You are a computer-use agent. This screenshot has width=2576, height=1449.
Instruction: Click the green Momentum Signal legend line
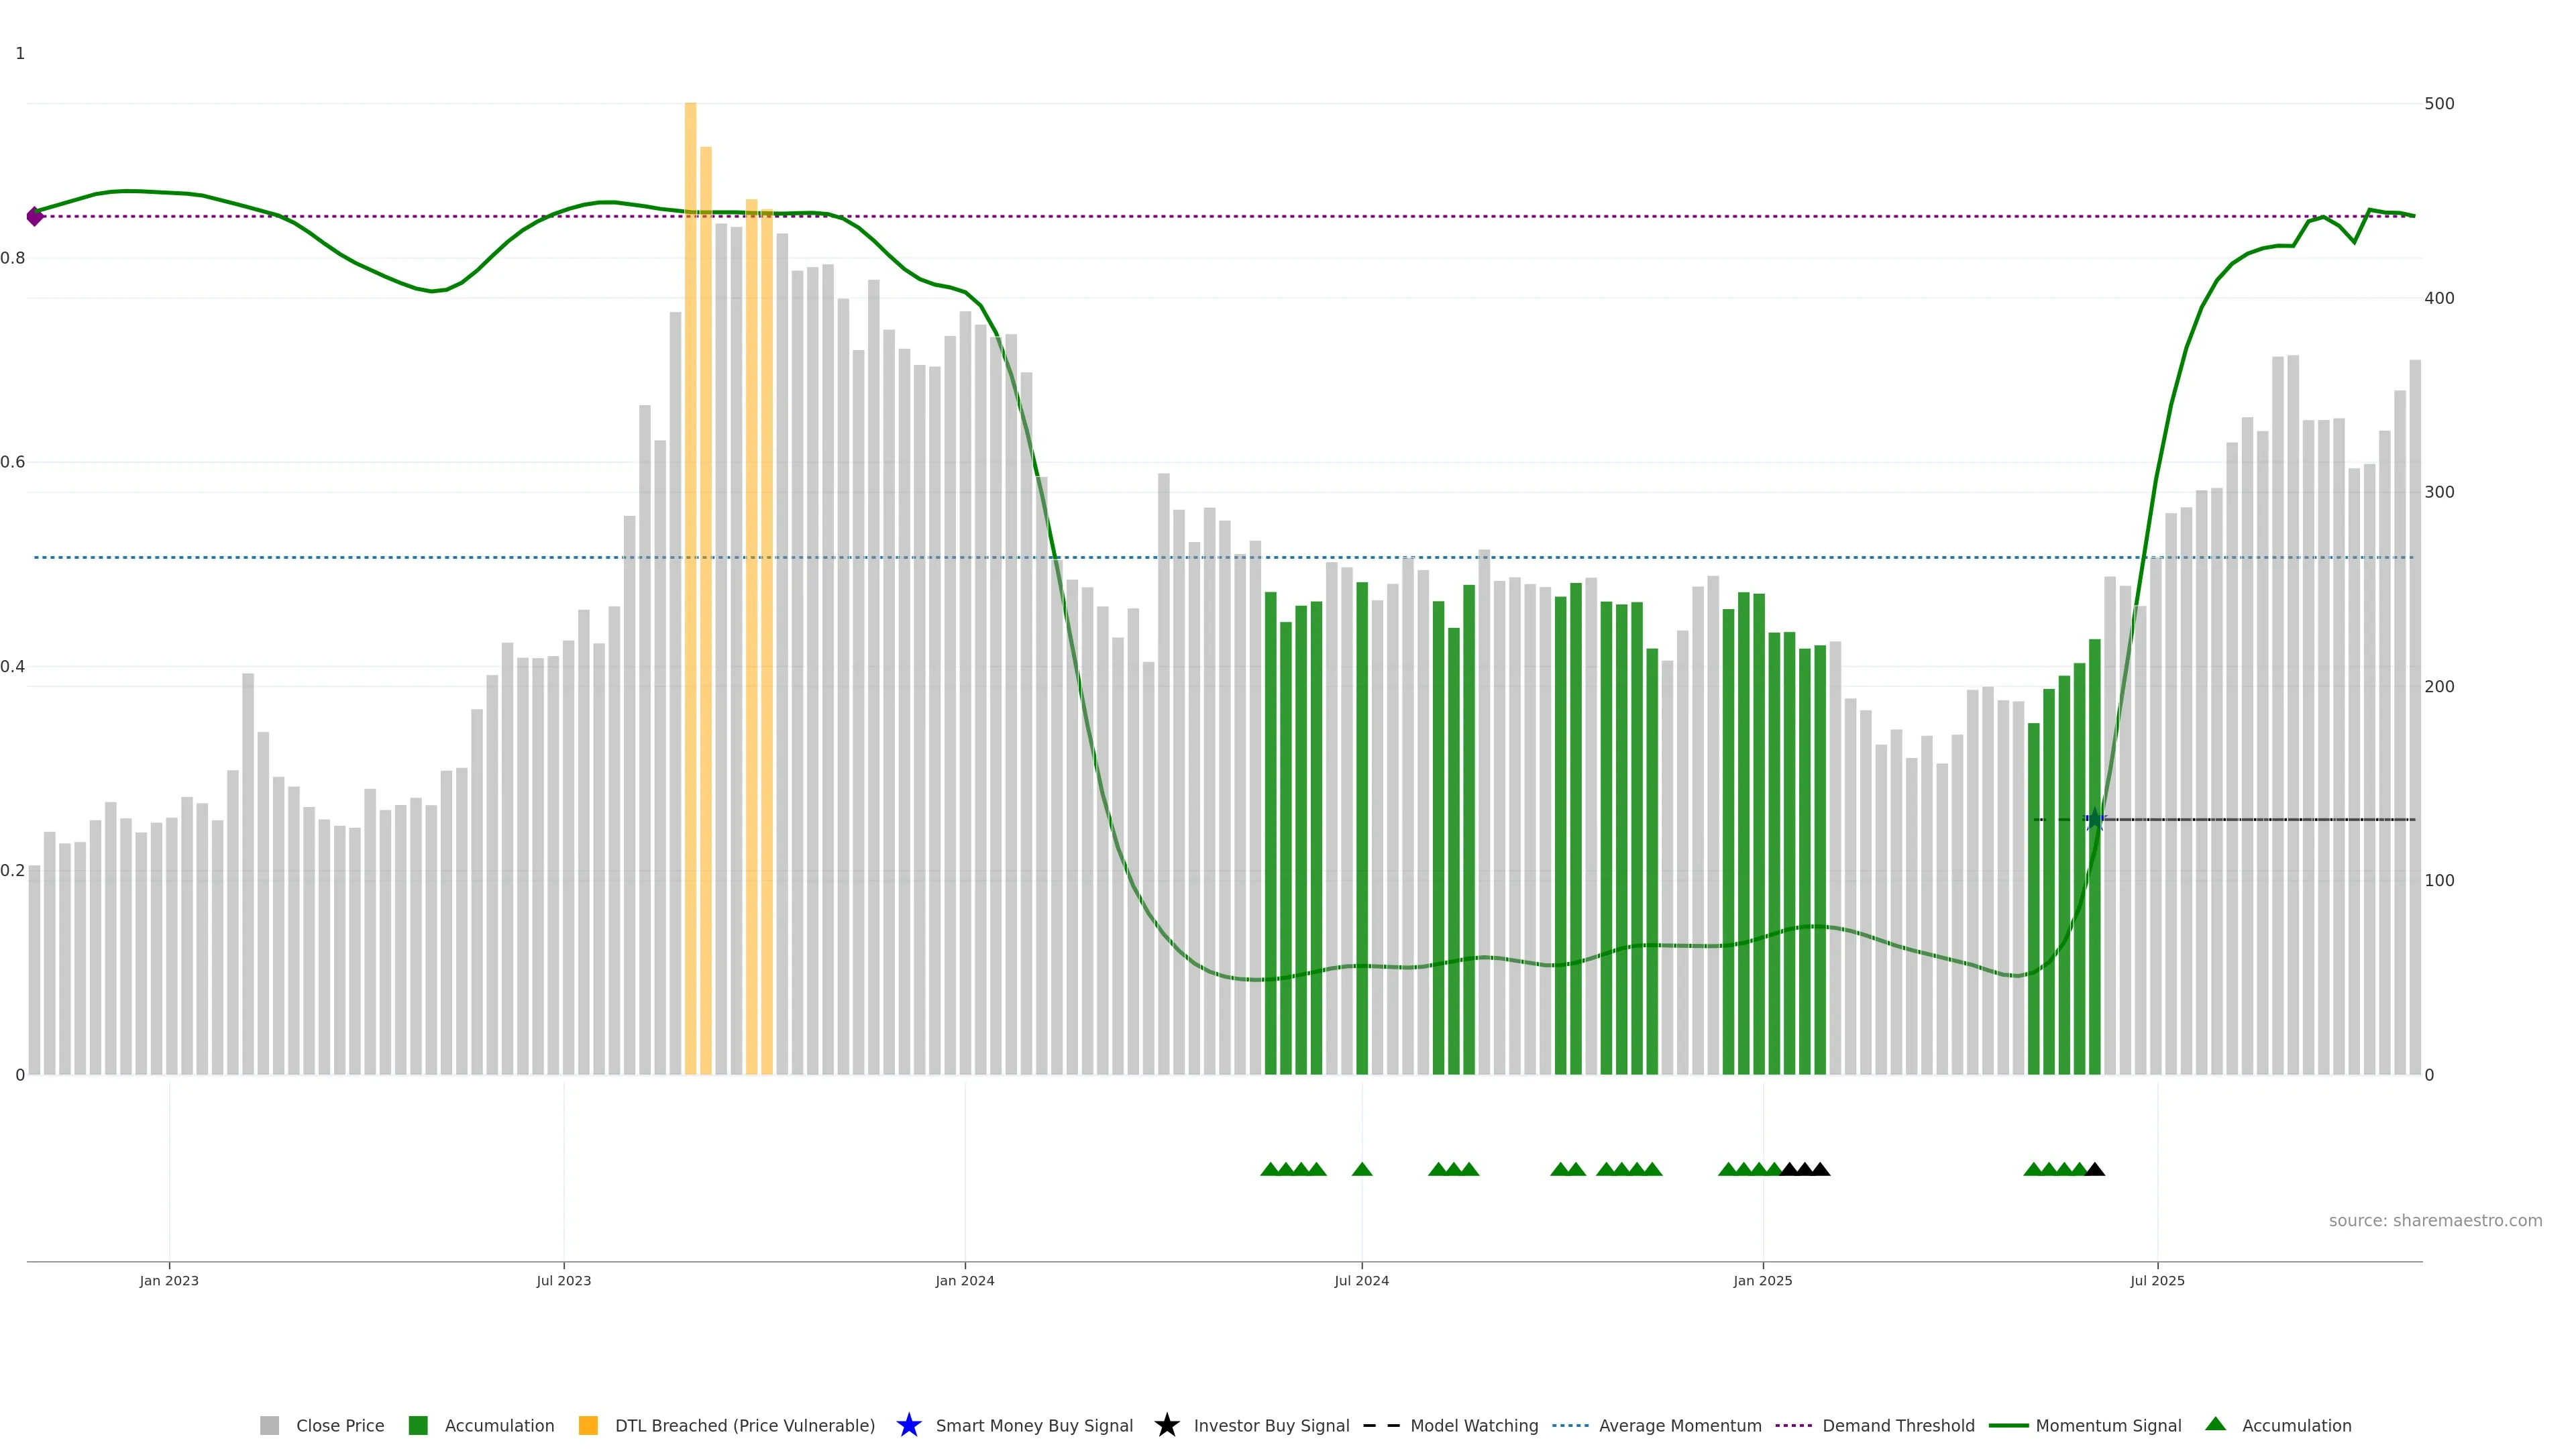[2008, 1425]
